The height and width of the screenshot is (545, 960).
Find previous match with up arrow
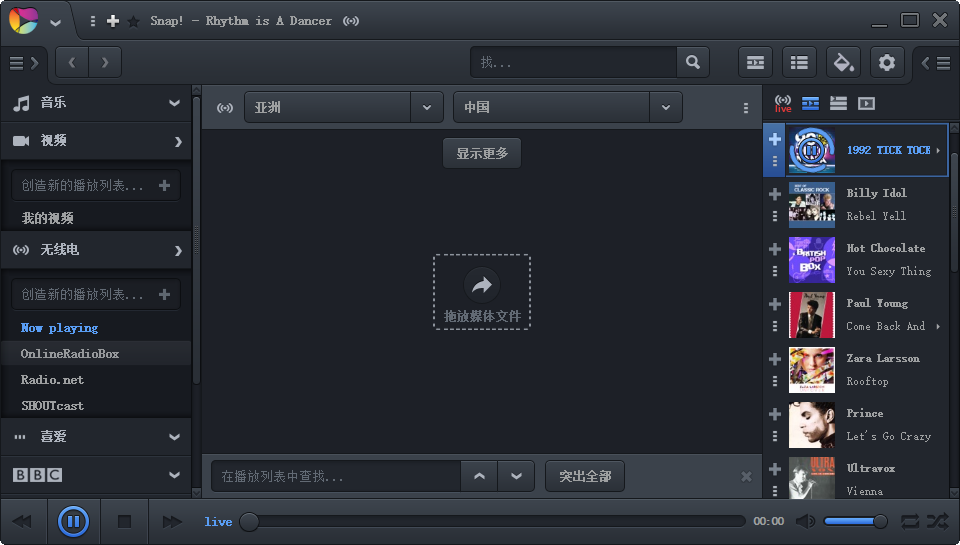[x=479, y=476]
